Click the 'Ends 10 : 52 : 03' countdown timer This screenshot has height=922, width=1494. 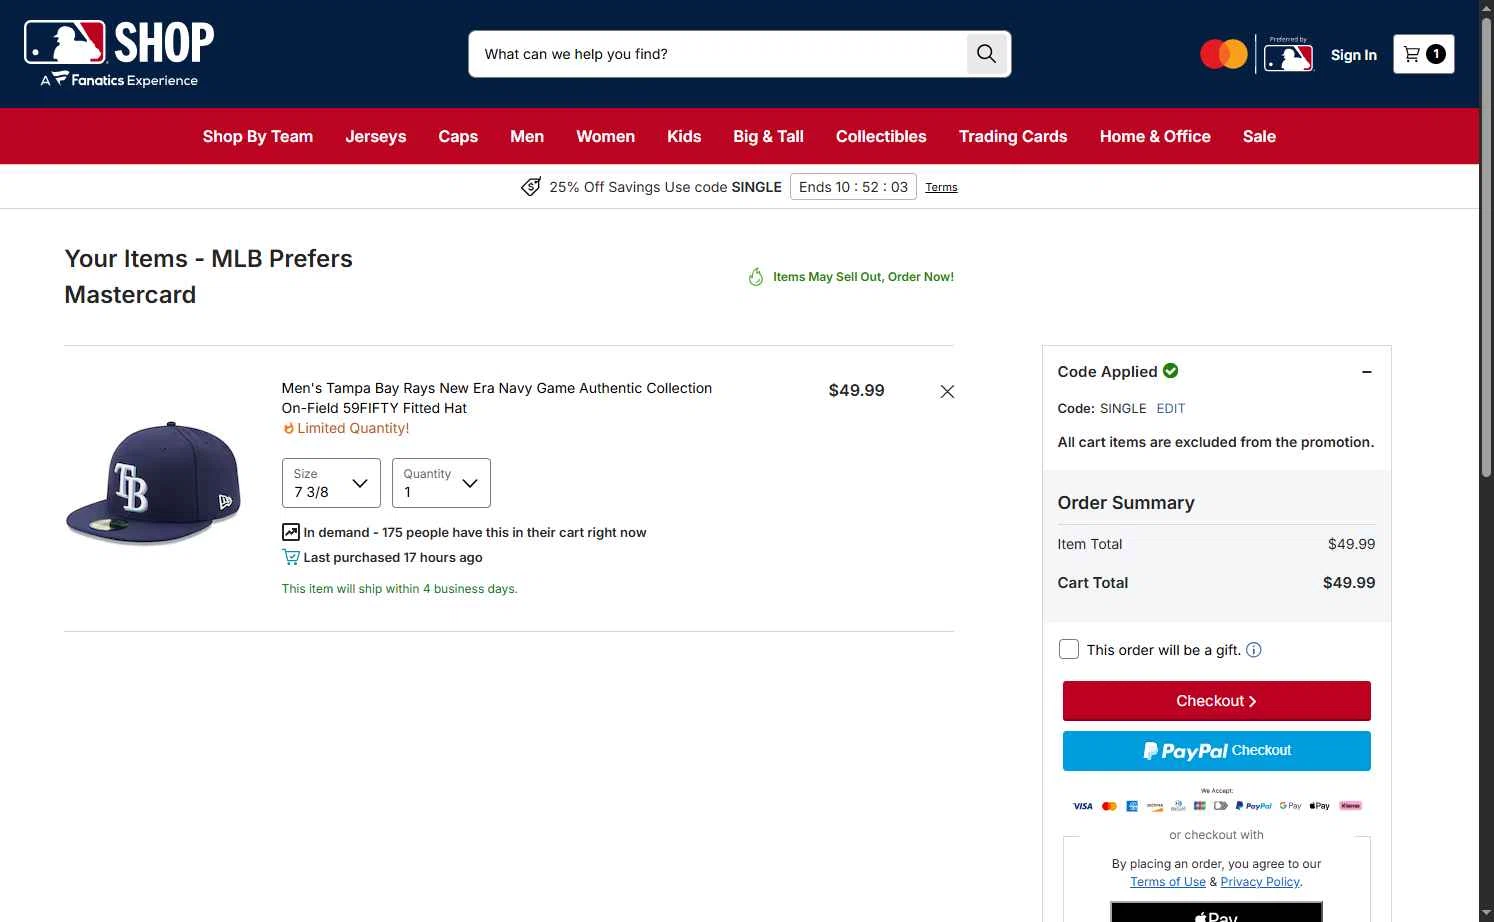[853, 187]
